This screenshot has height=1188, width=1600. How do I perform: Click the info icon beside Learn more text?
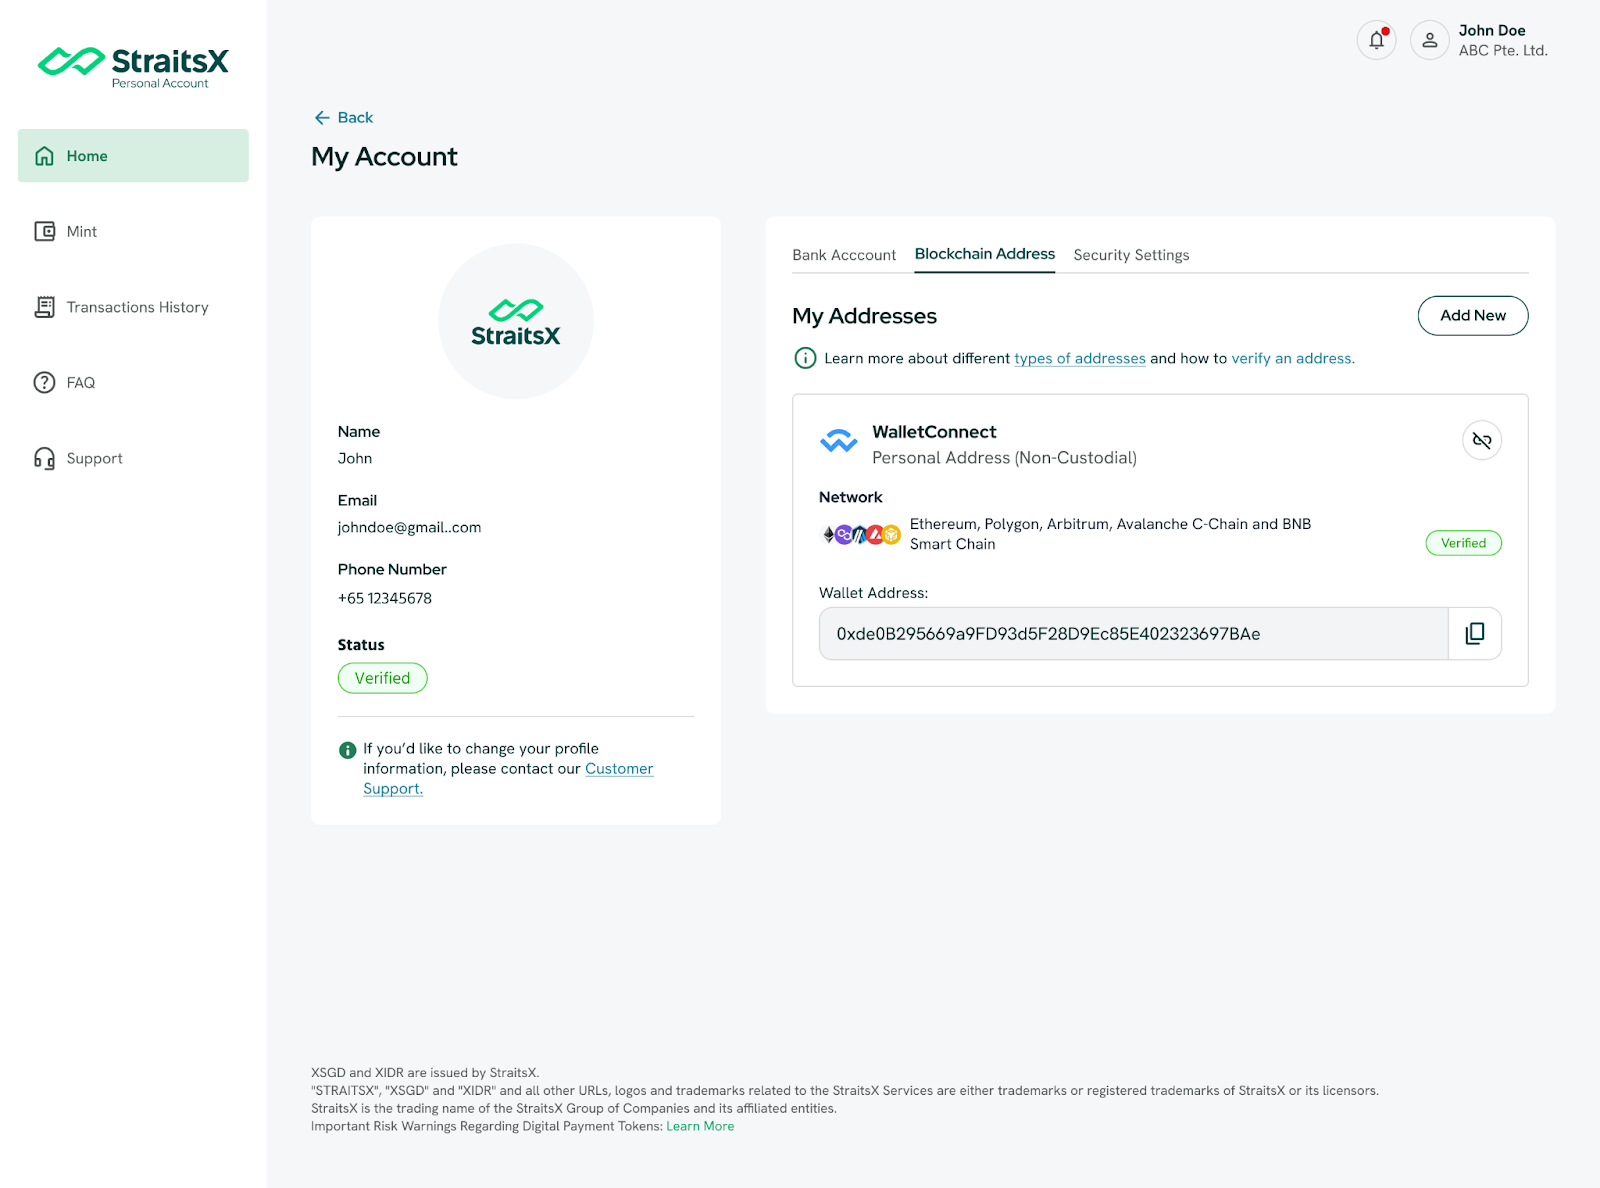tap(805, 358)
